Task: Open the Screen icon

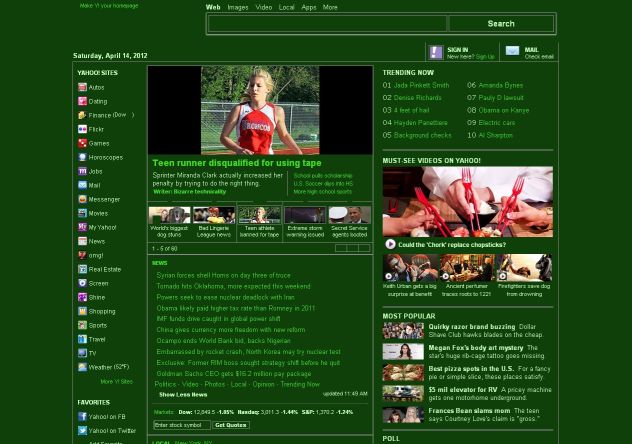Action: (x=82, y=283)
